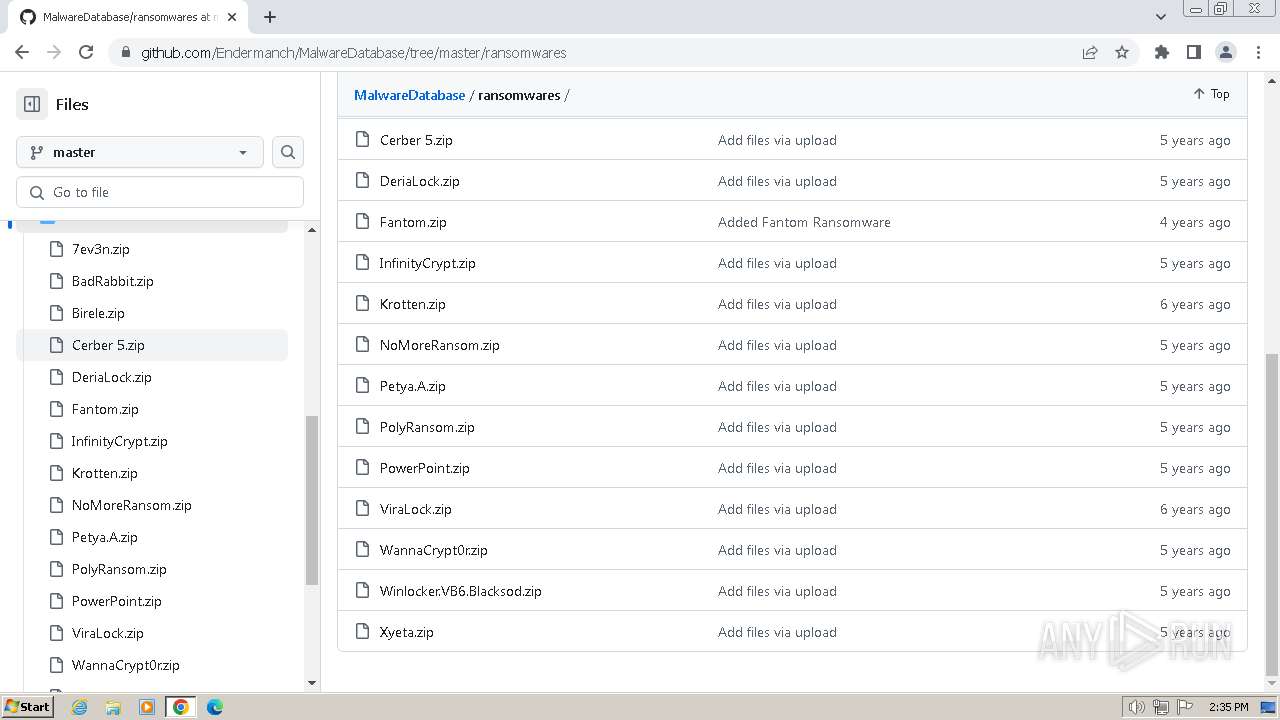Click the file tree scrollbar up arrow
This screenshot has width=1280, height=720.
coord(312,230)
